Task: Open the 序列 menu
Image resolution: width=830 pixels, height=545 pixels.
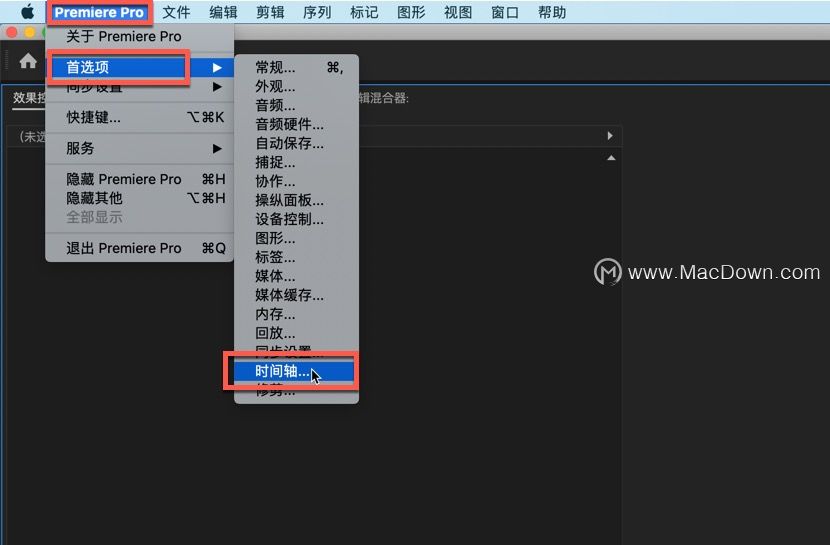Action: 317,12
